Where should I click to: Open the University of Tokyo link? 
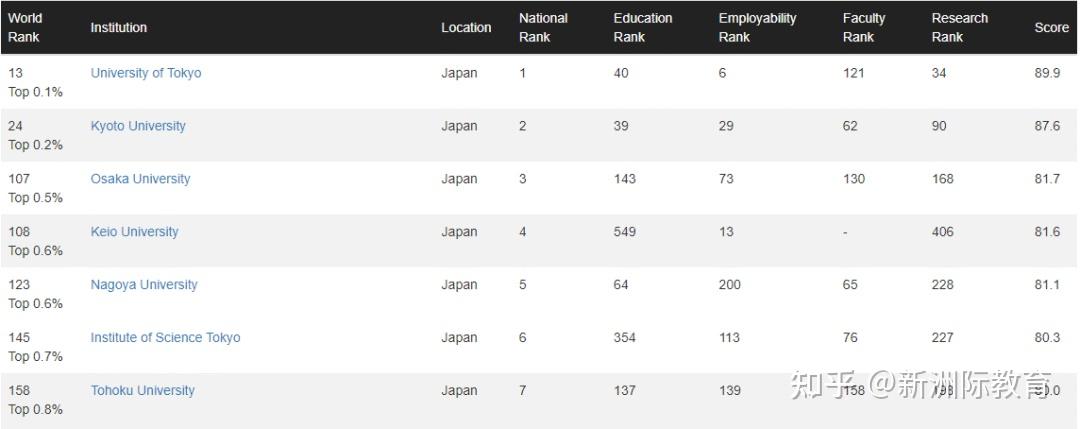click(x=146, y=73)
